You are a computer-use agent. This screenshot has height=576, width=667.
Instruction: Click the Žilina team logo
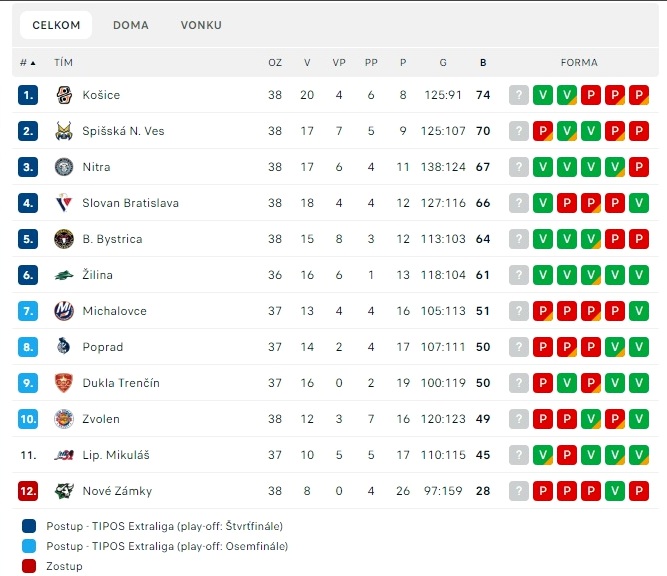64,275
